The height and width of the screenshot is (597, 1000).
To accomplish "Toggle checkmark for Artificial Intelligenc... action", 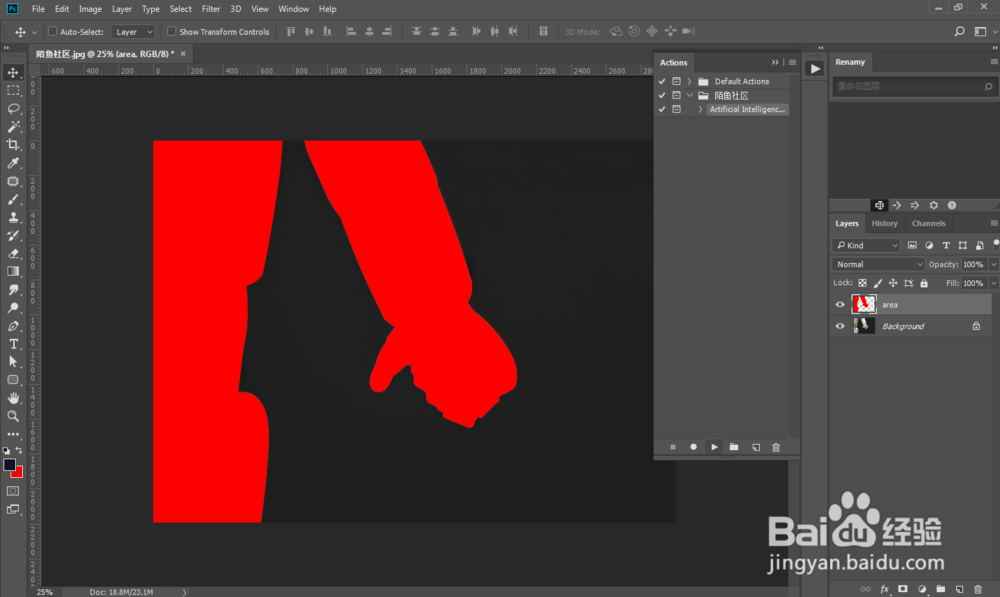I will [662, 110].
